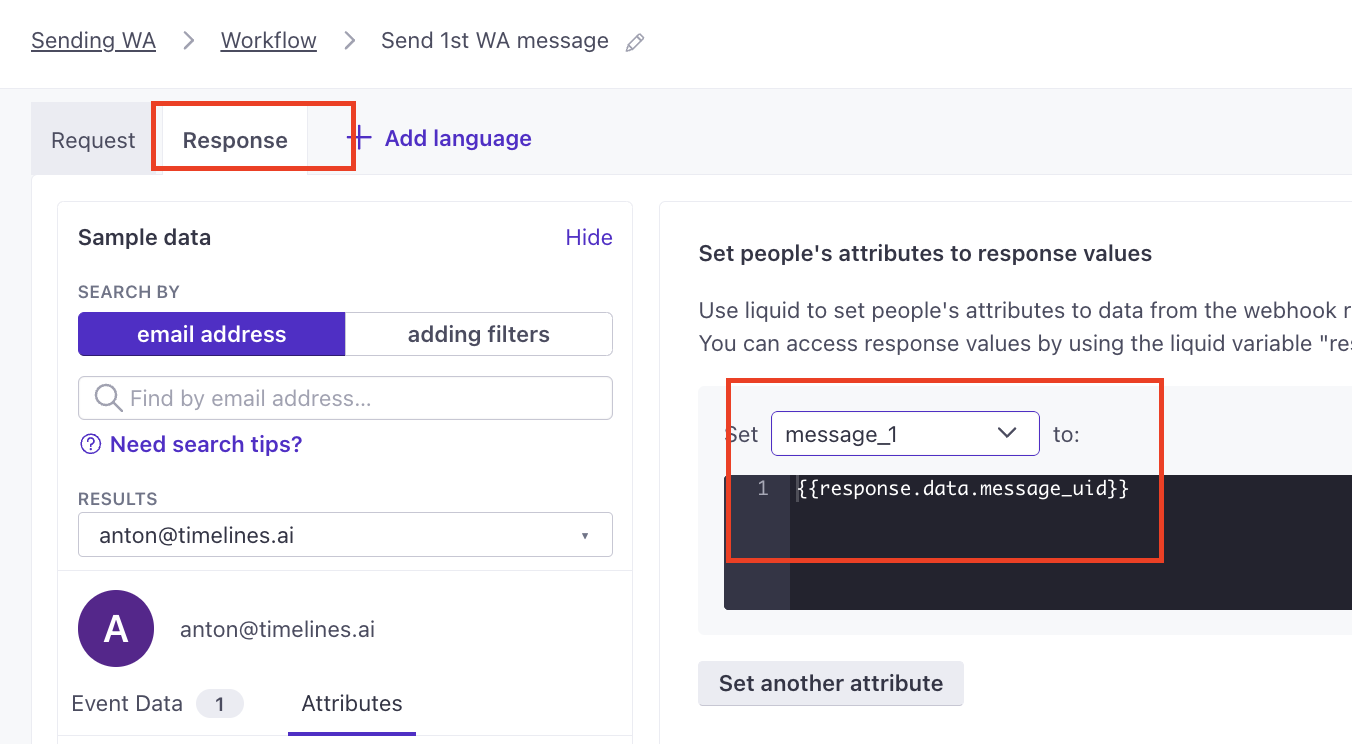The image size is (1352, 744).
Task: Click the liquid code line in the editor
Action: point(963,489)
